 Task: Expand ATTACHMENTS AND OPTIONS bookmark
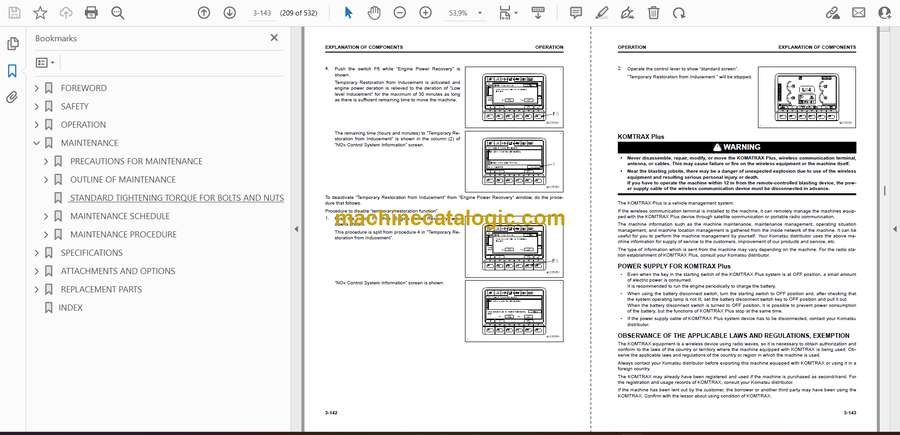(37, 271)
